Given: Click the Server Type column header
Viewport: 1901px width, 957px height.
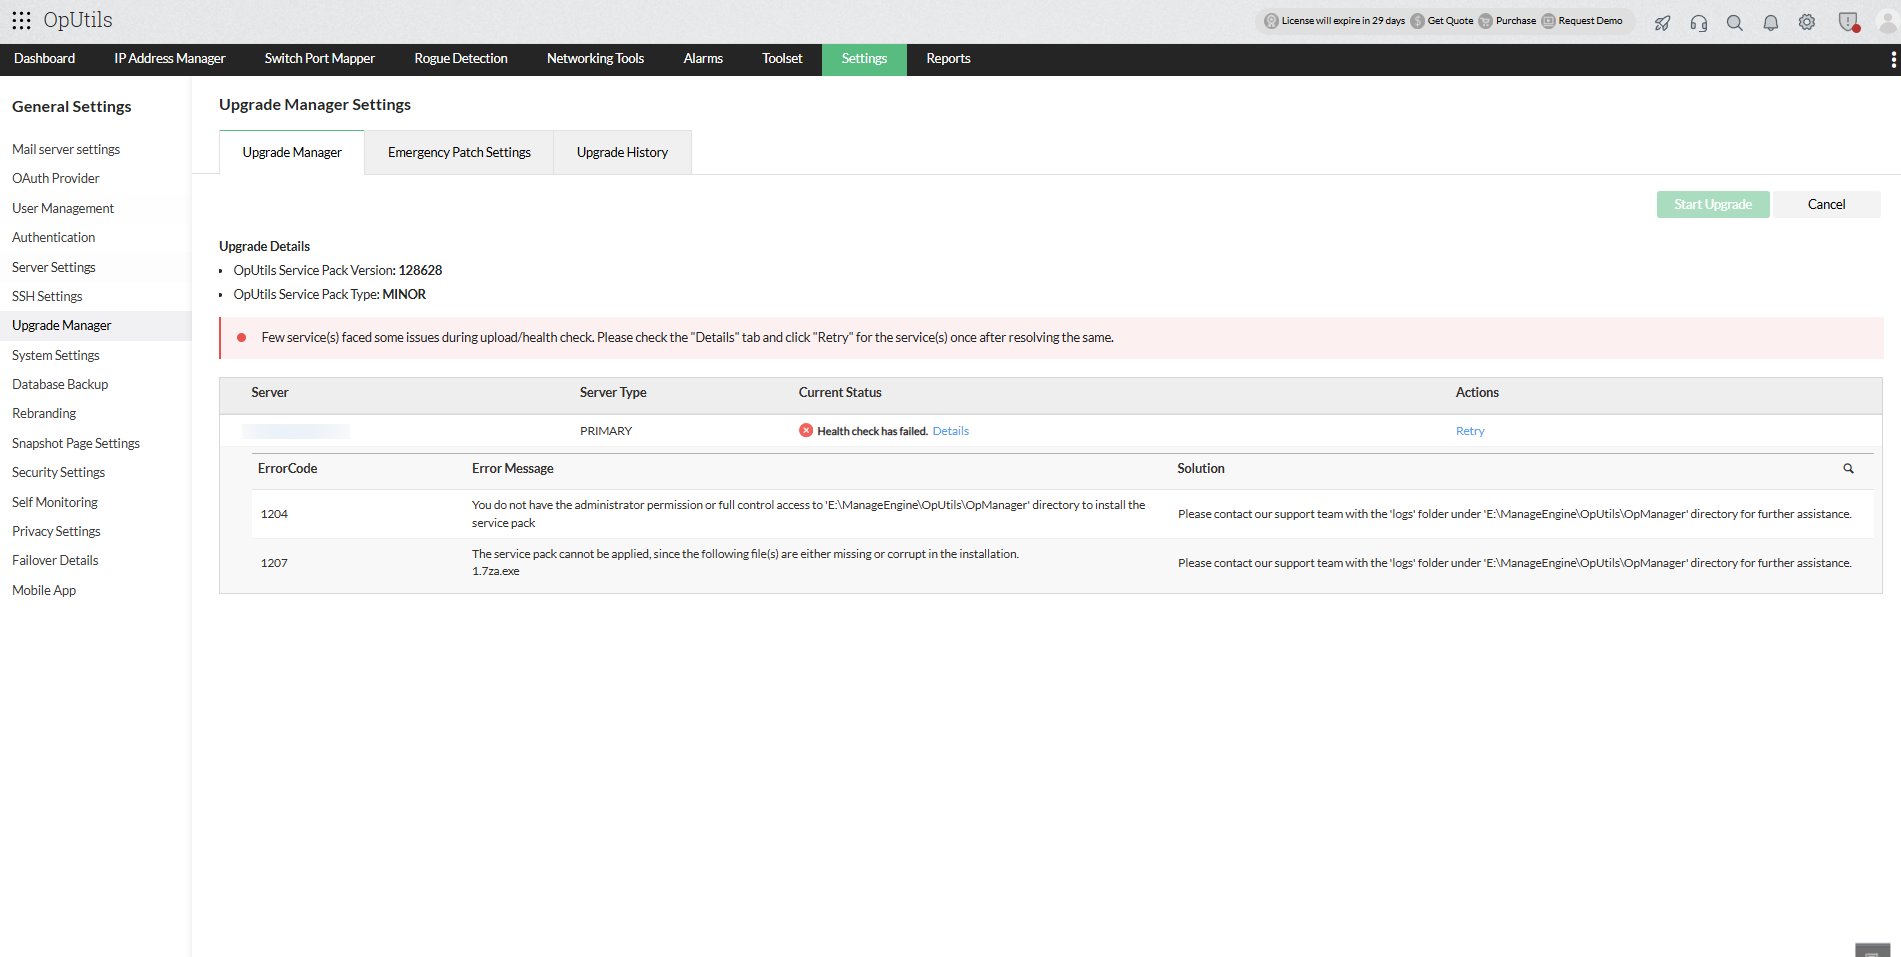Looking at the screenshot, I should 613,393.
